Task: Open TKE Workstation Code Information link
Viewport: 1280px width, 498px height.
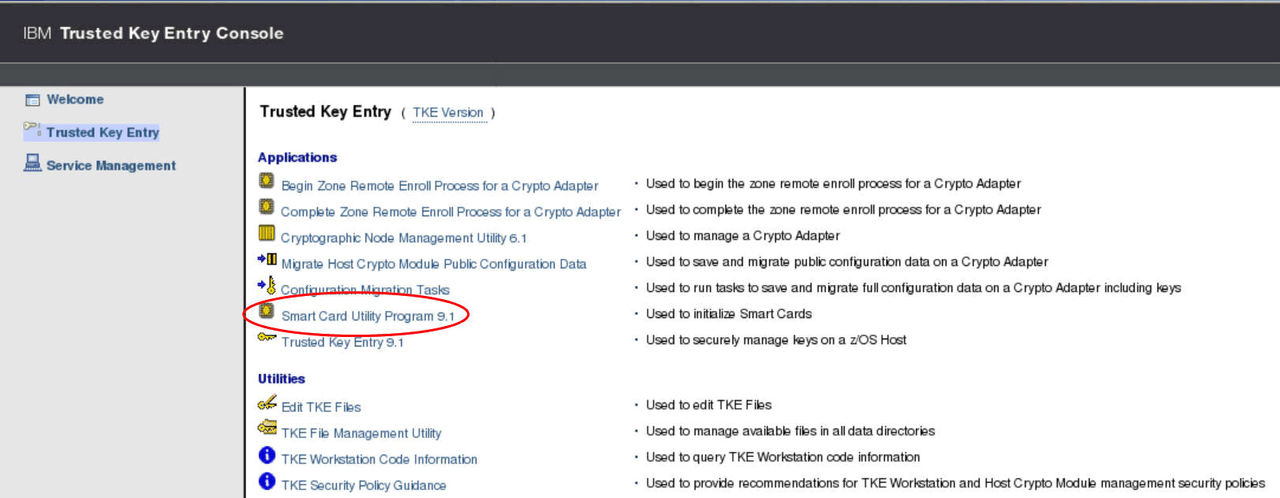Action: point(379,459)
